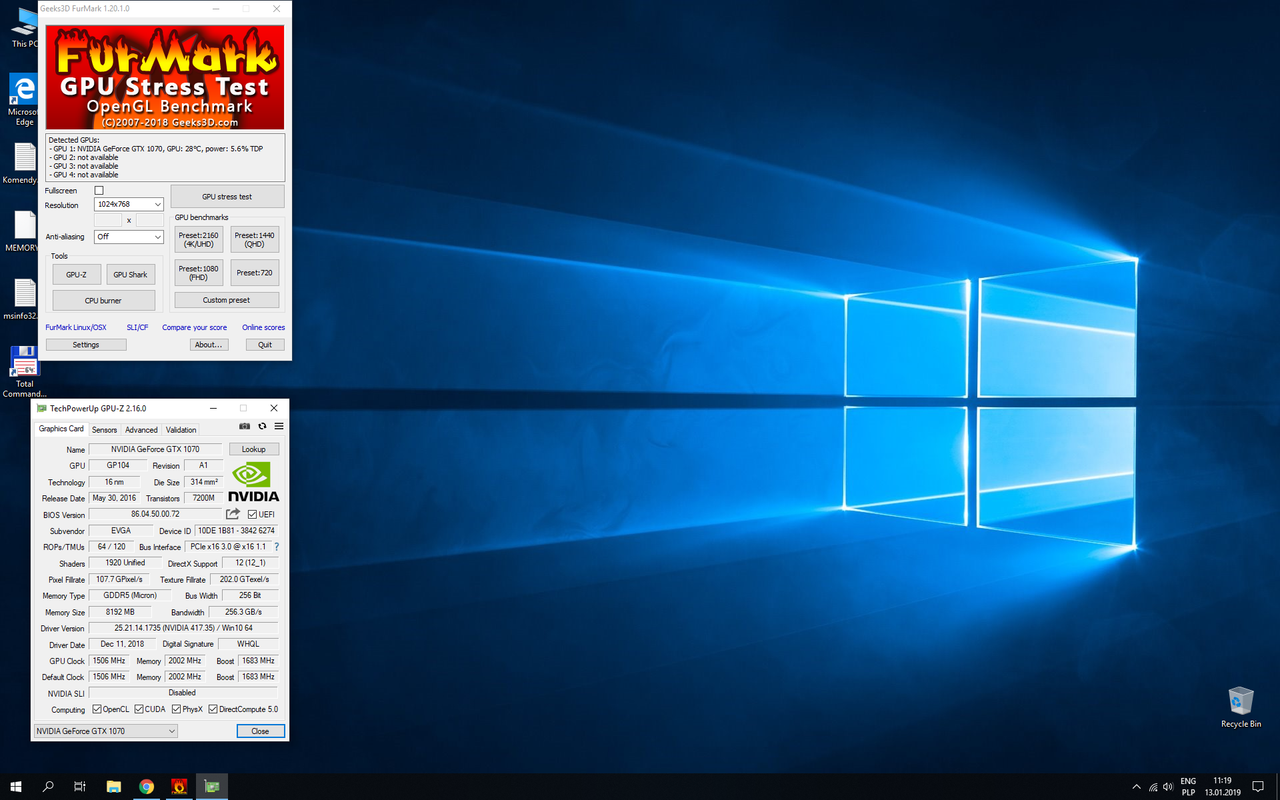
Task: Click the GPU-Z screenshot camera icon
Action: tap(245, 426)
